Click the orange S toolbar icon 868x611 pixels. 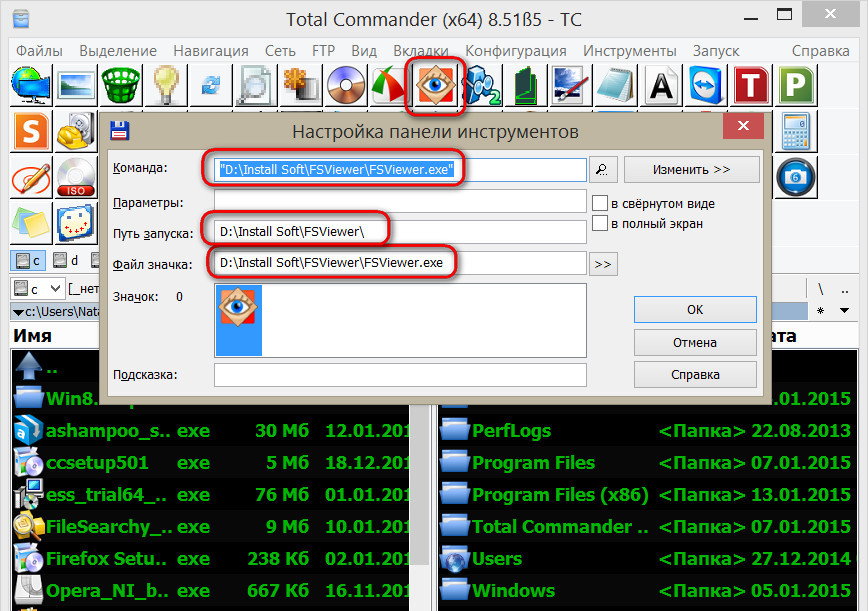(31, 131)
